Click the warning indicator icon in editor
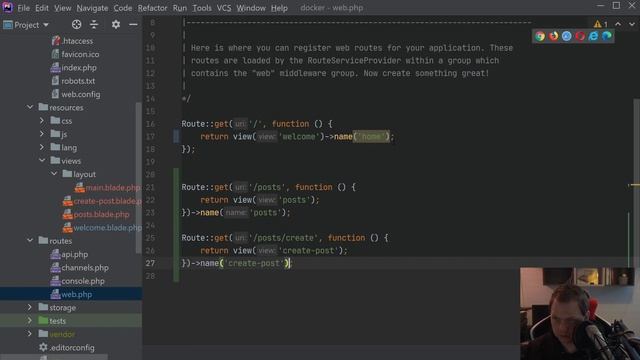The height and width of the screenshot is (360, 640). [600, 24]
